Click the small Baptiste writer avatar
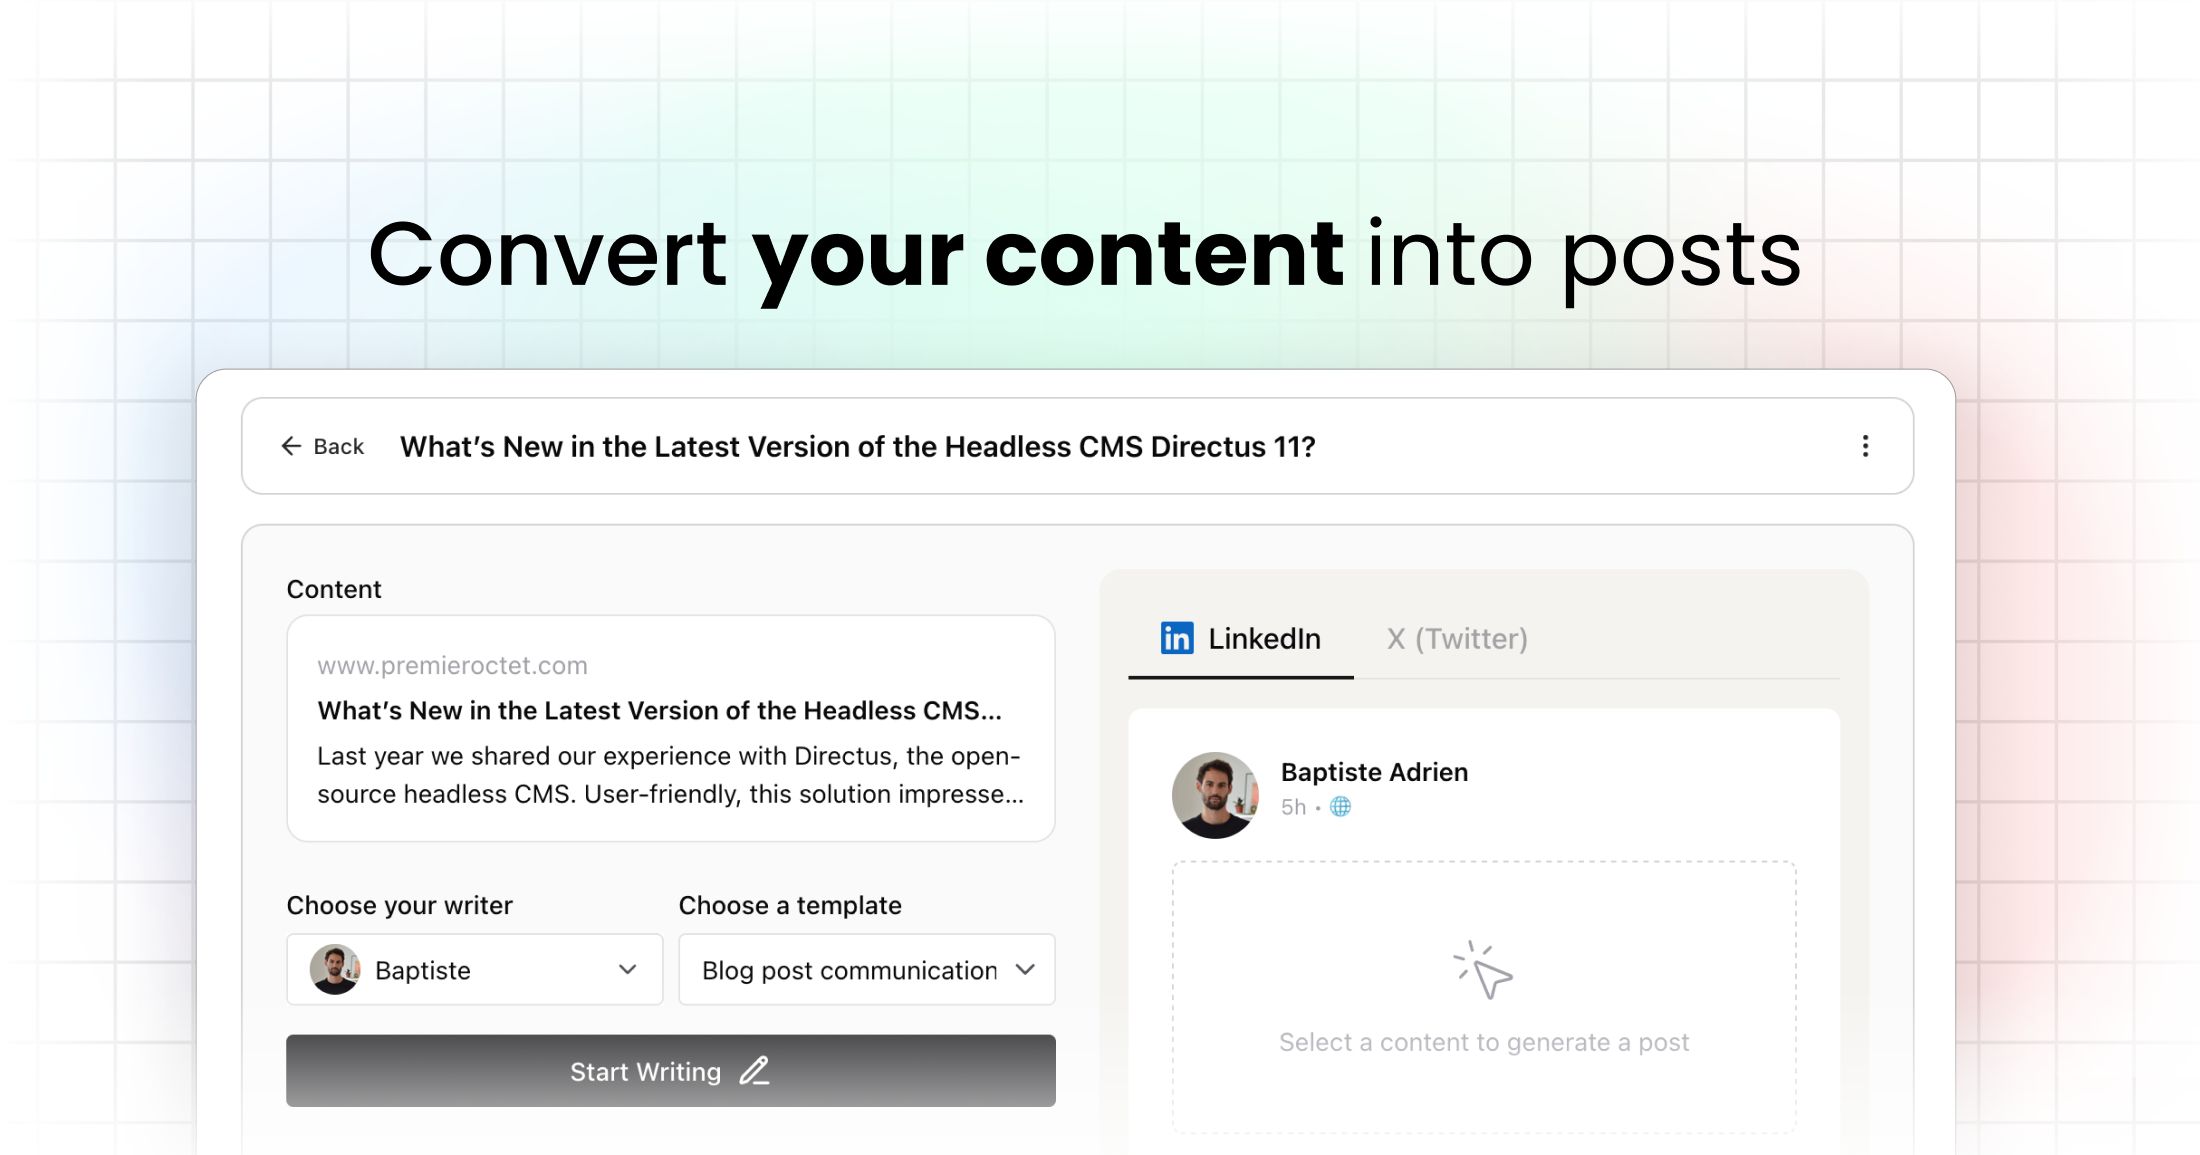The height and width of the screenshot is (1155, 2200). 335,970
